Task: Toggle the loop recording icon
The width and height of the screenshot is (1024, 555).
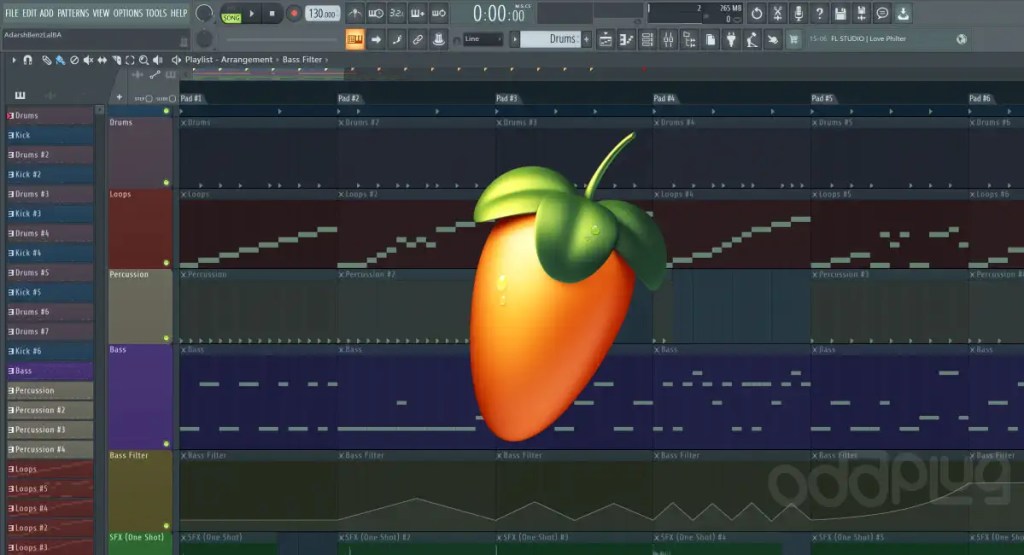Action: 439,13
